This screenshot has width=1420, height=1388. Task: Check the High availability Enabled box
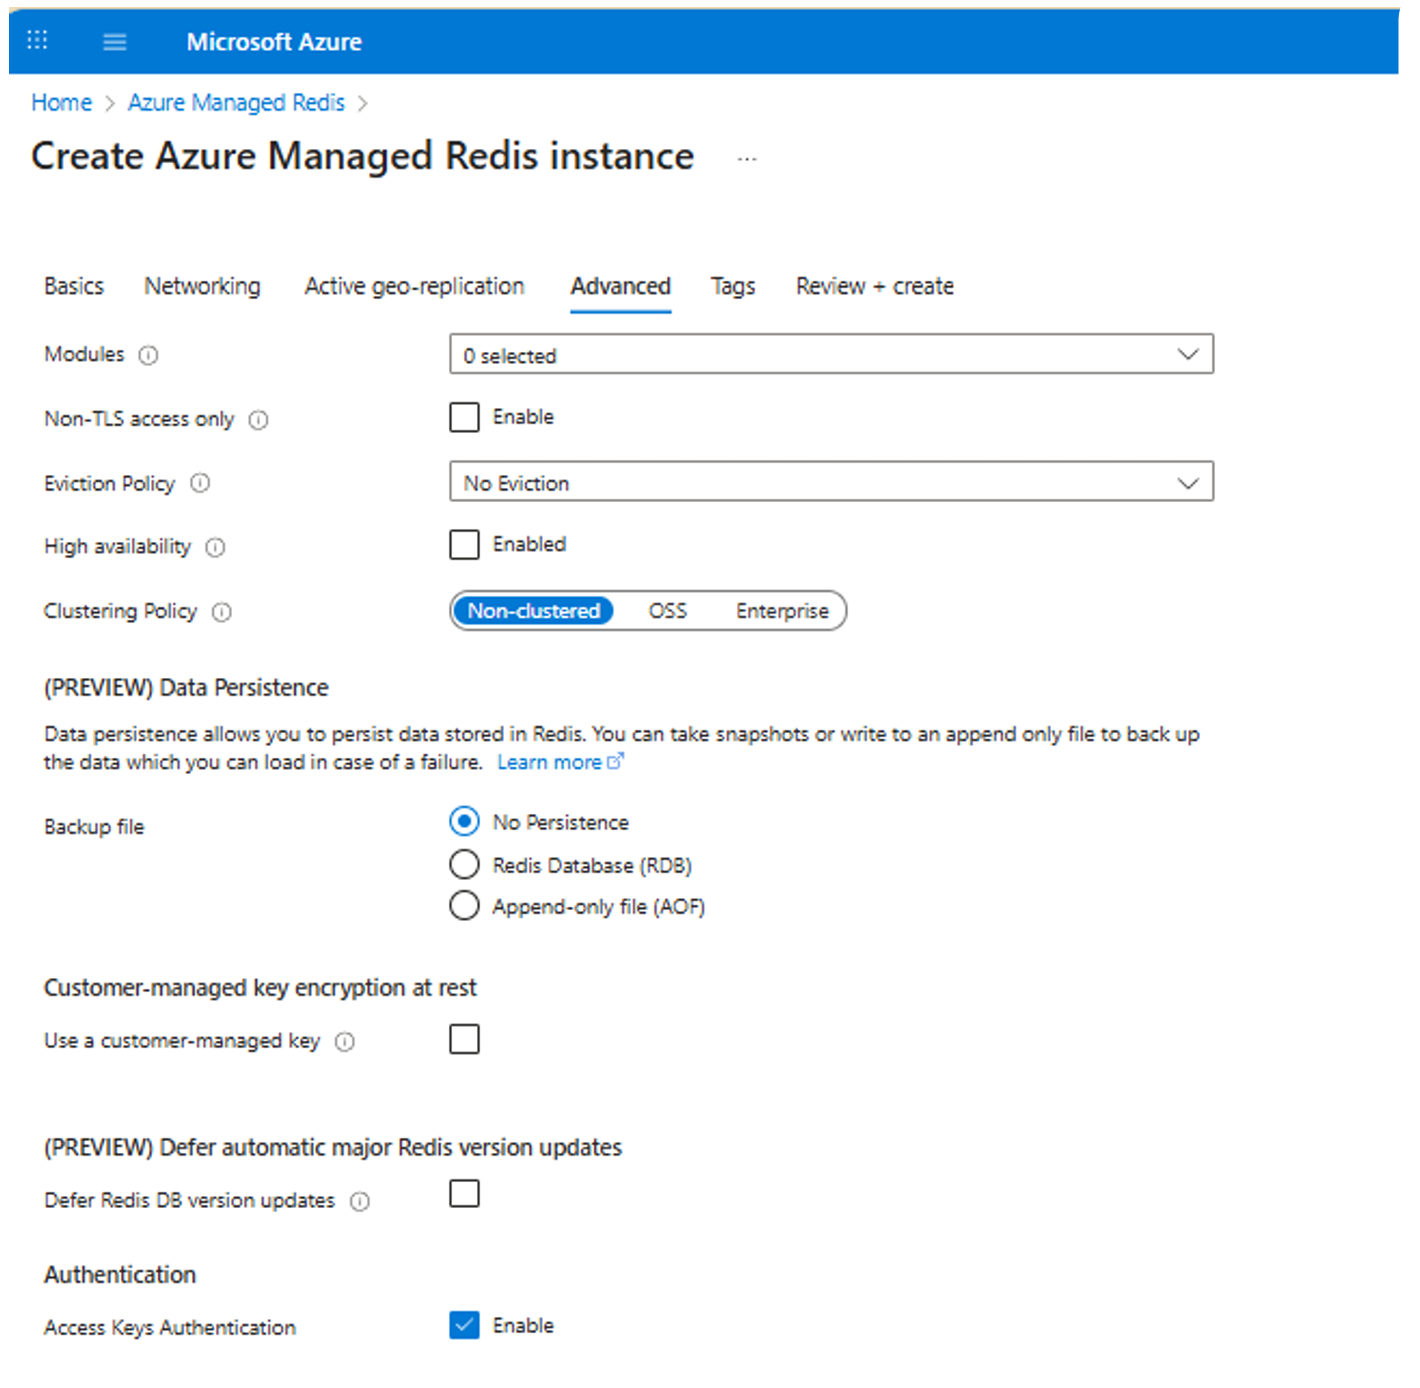coord(464,545)
